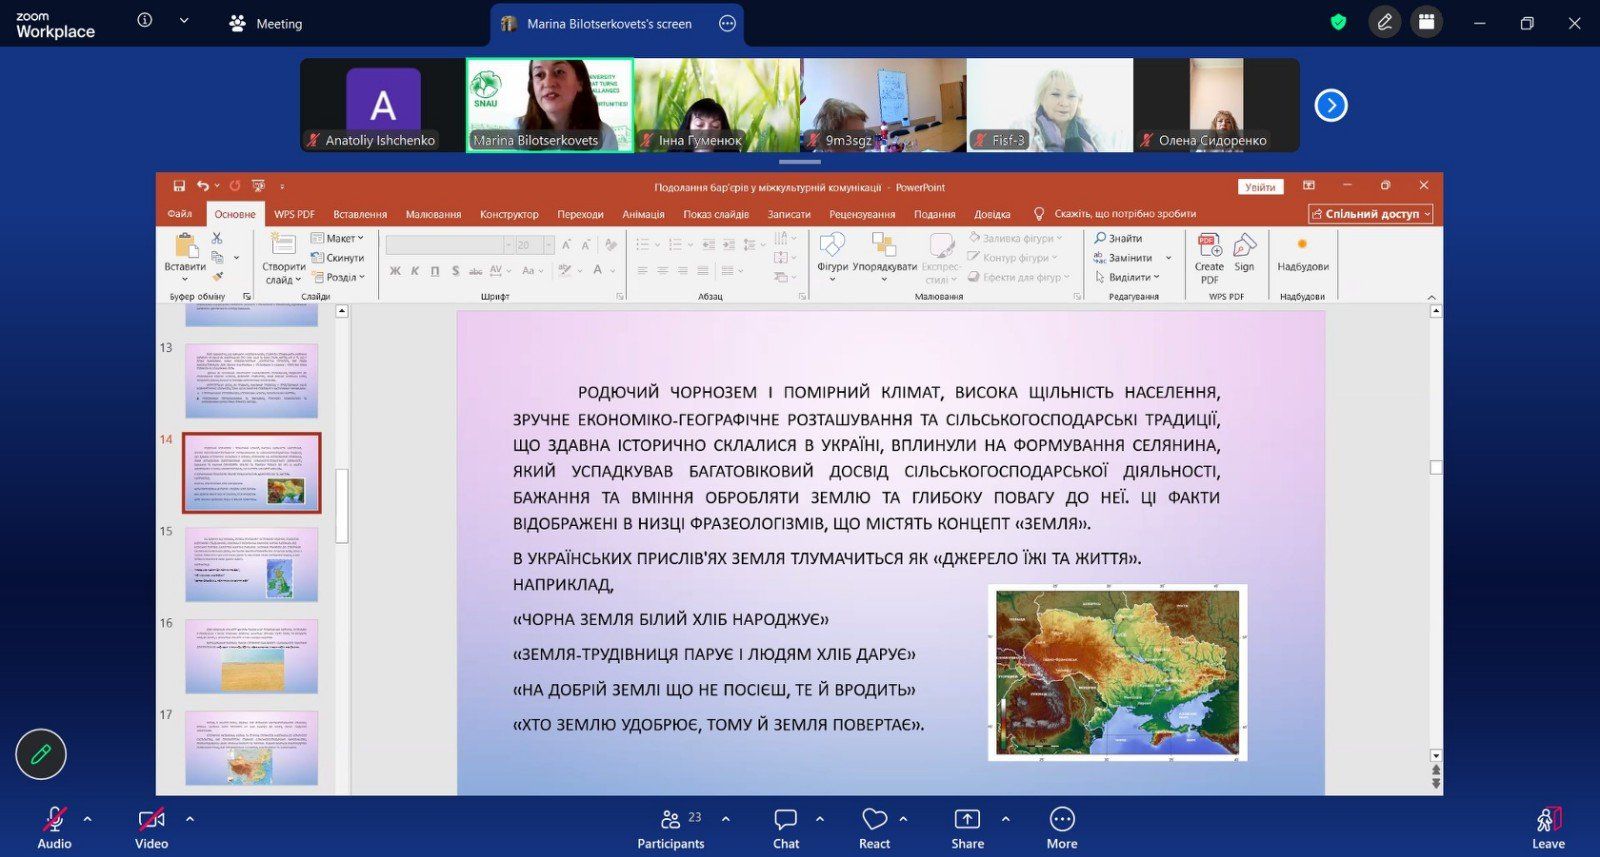Toggle the annotate pen in title bar

pyautogui.click(x=1385, y=22)
